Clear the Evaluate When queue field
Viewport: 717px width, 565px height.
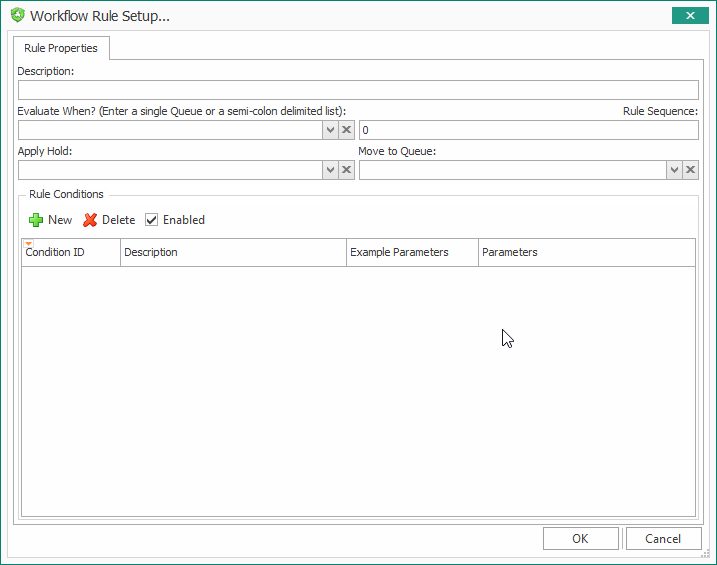(347, 130)
